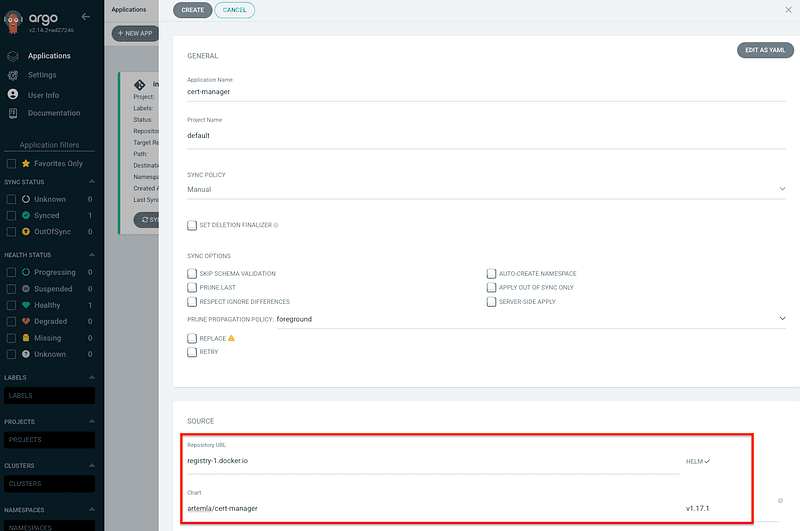
Task: Open the Sync Policy dropdown
Action: click(486, 189)
